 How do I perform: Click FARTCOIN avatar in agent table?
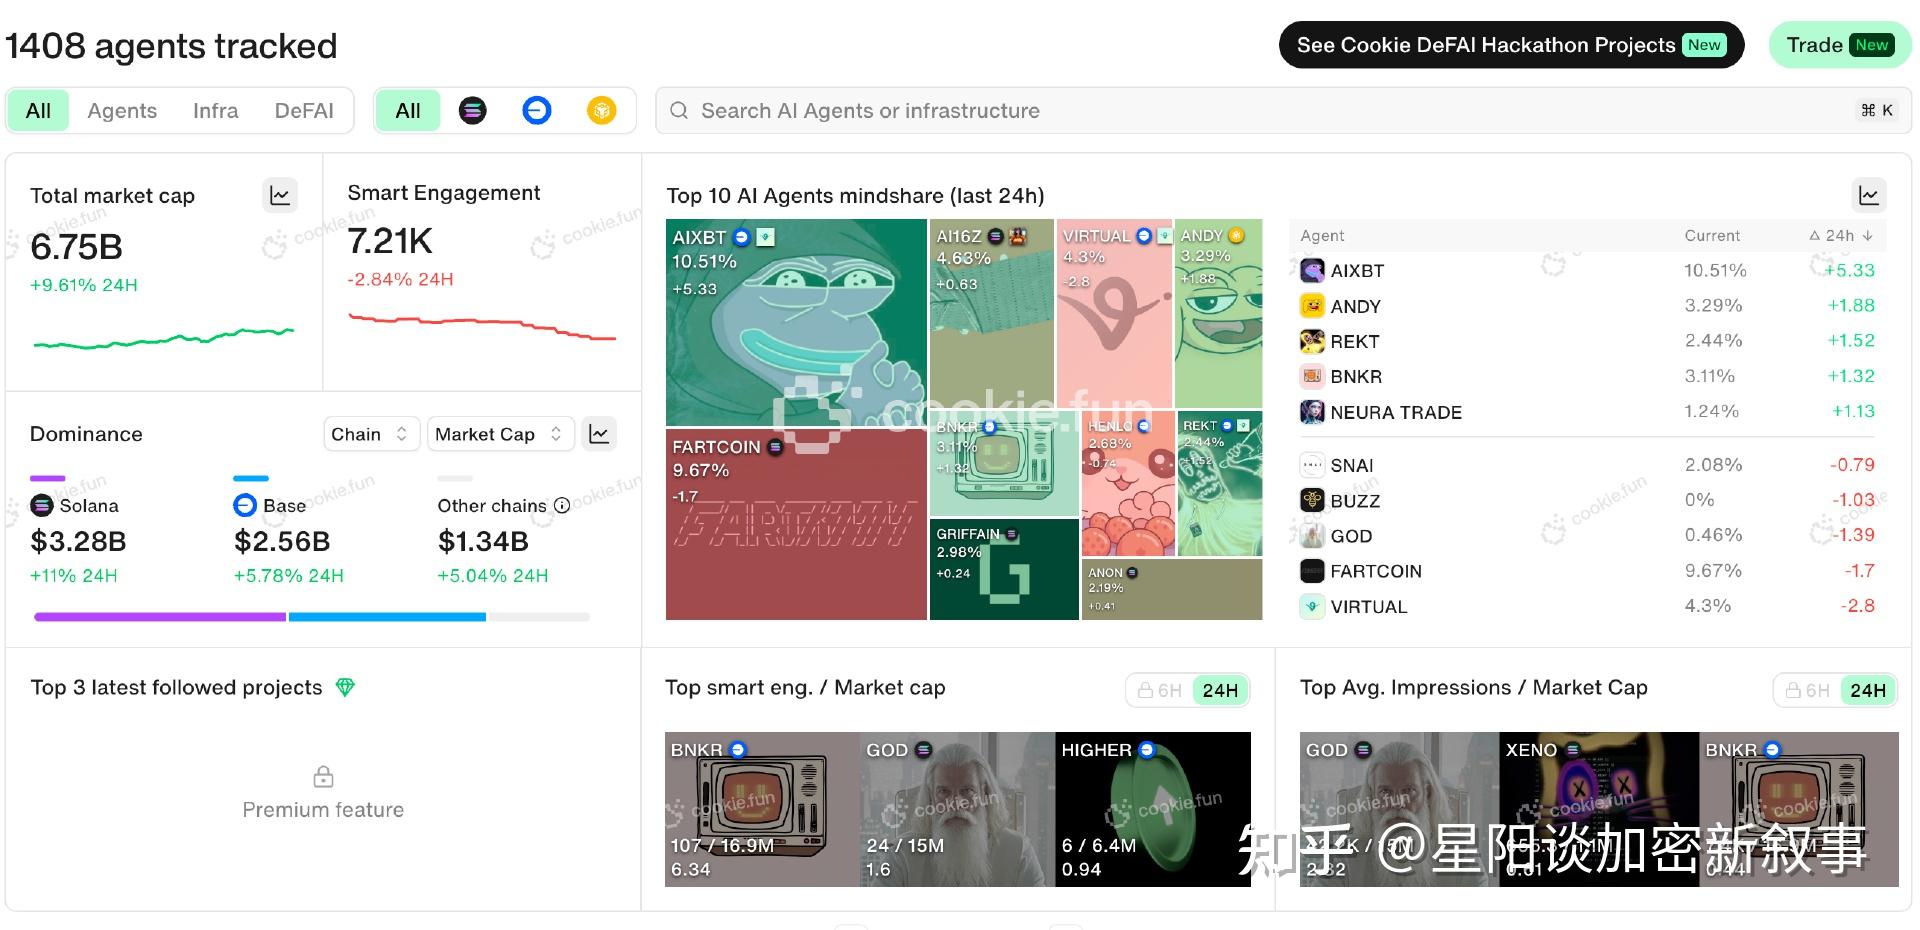[x=1312, y=571]
